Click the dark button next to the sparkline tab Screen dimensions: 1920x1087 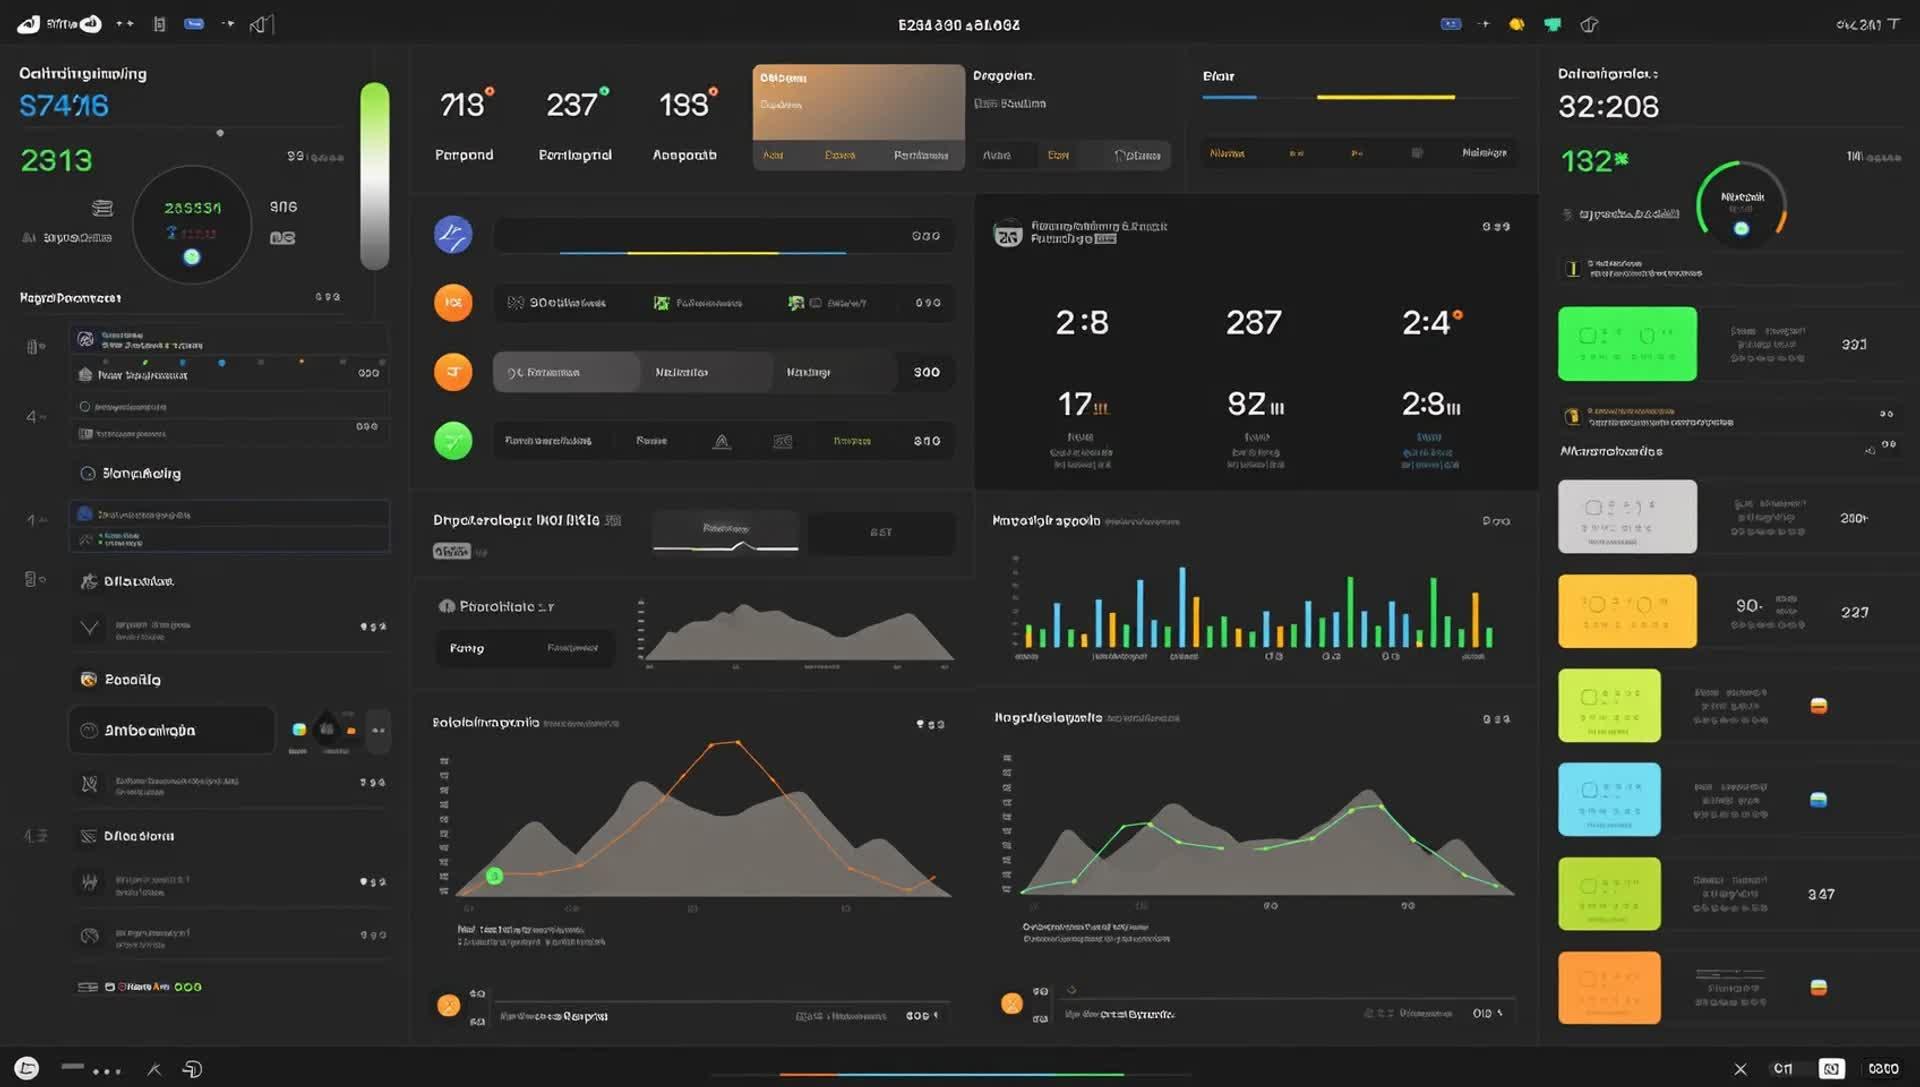(881, 532)
